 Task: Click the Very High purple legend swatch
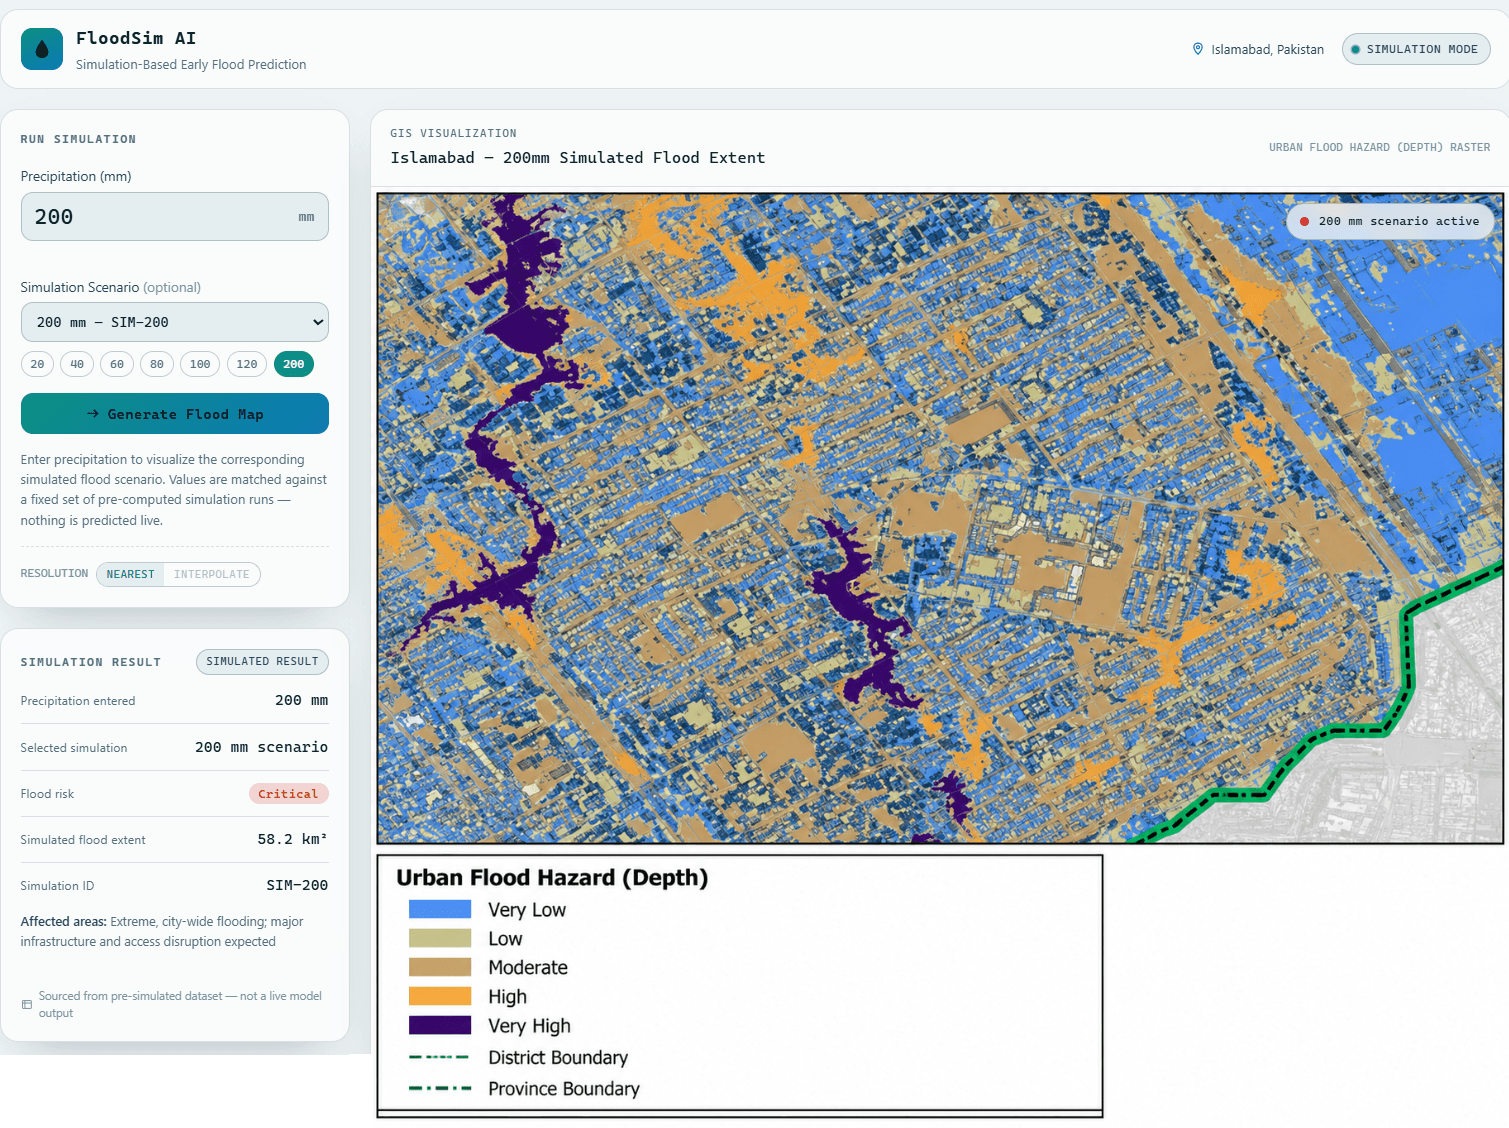pos(440,1025)
